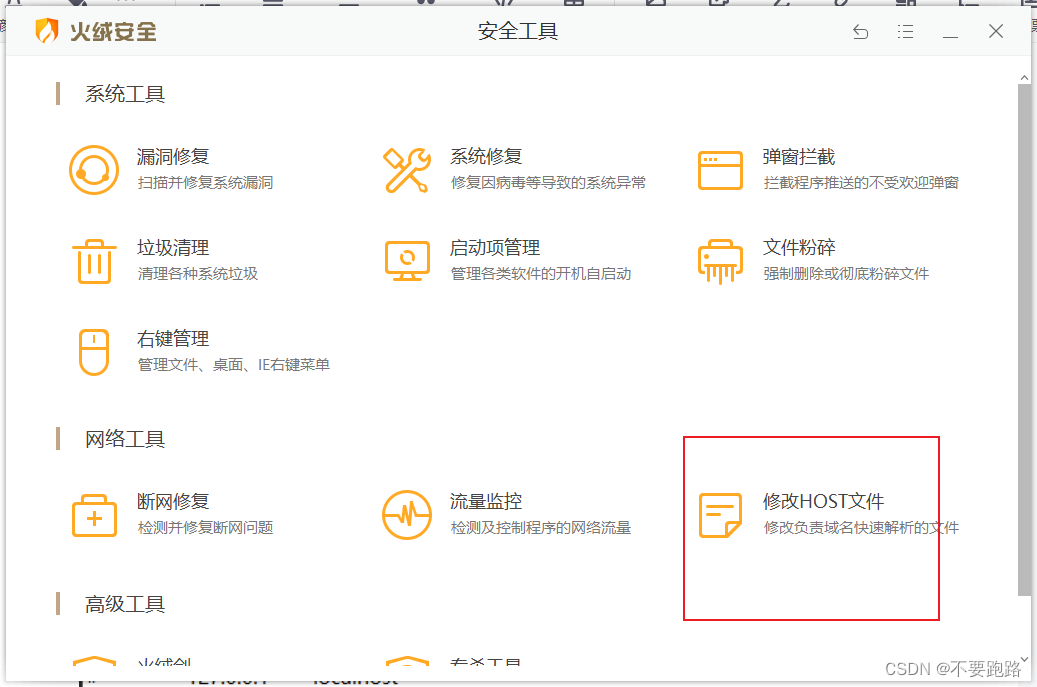Click the 垃圾清理 trash can icon
Viewport: 1037px width, 687px height.
coord(94,261)
